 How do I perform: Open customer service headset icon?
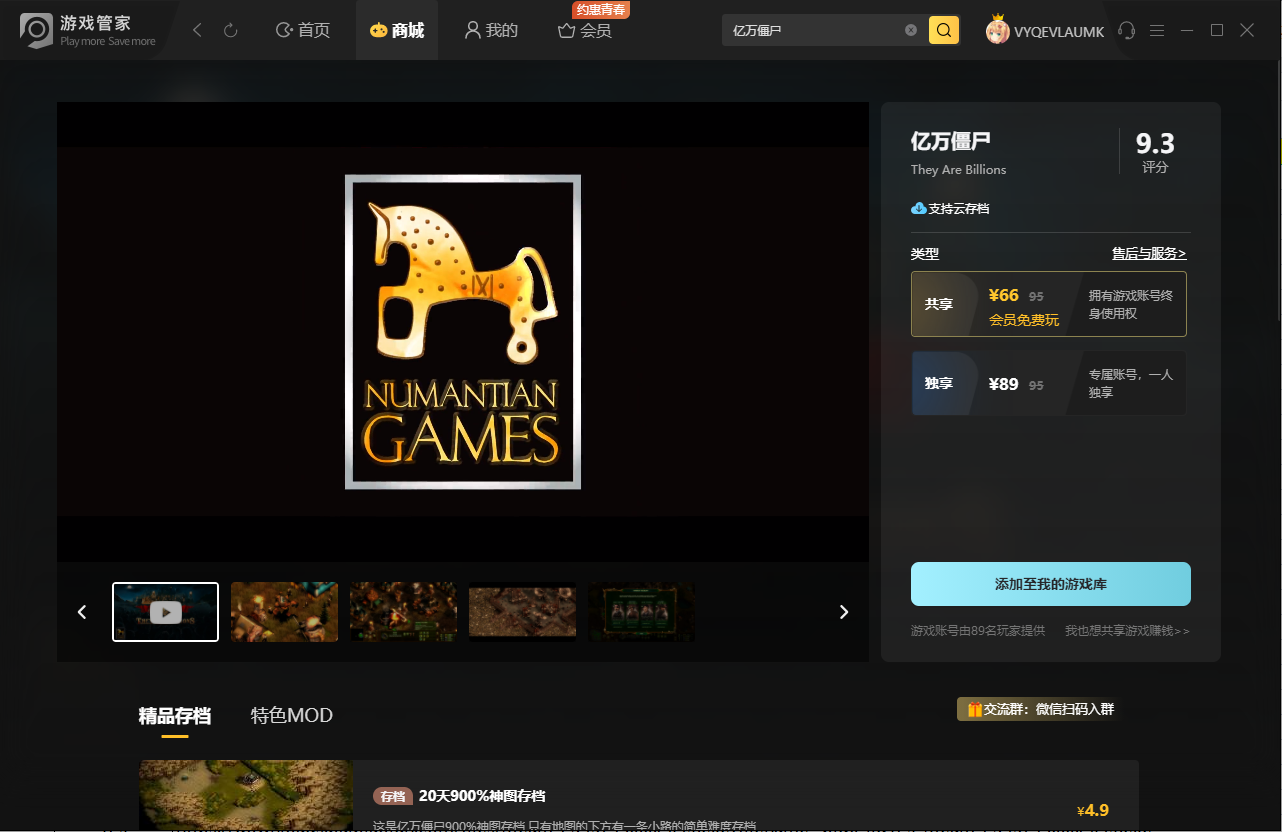coord(1127,30)
